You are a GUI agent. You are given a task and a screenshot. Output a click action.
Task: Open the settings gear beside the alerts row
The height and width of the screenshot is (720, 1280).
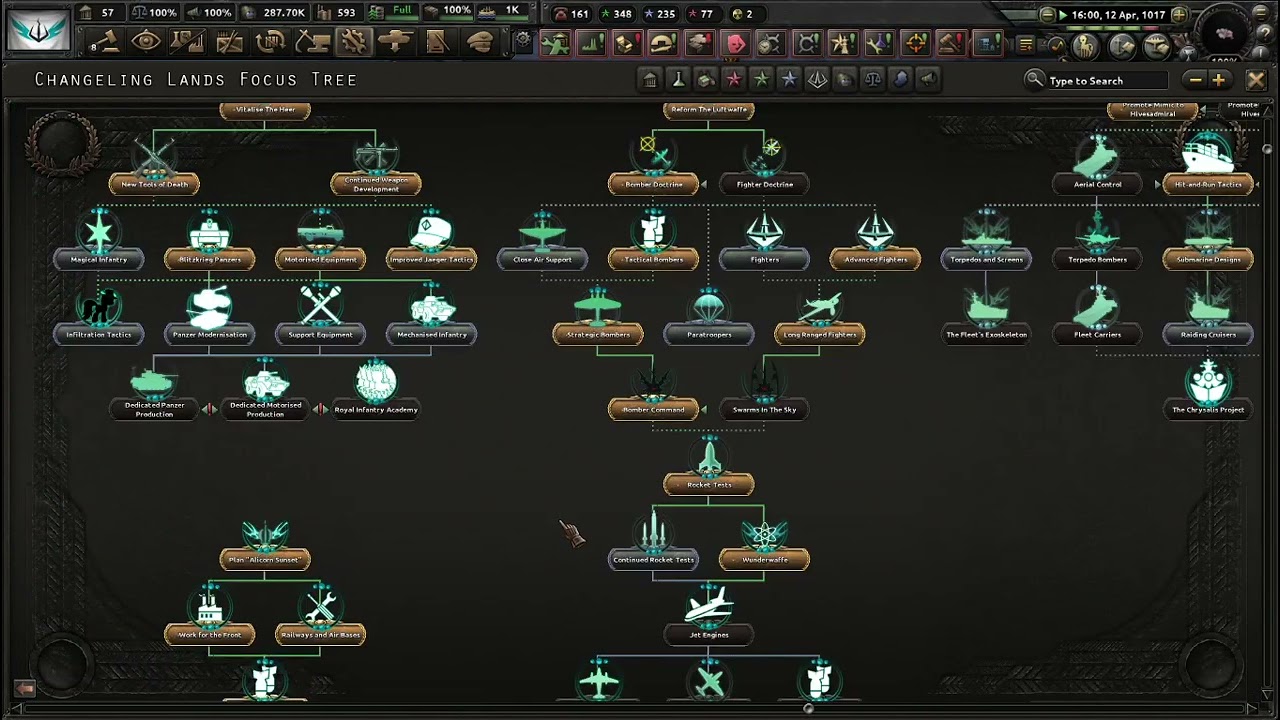pos(523,41)
